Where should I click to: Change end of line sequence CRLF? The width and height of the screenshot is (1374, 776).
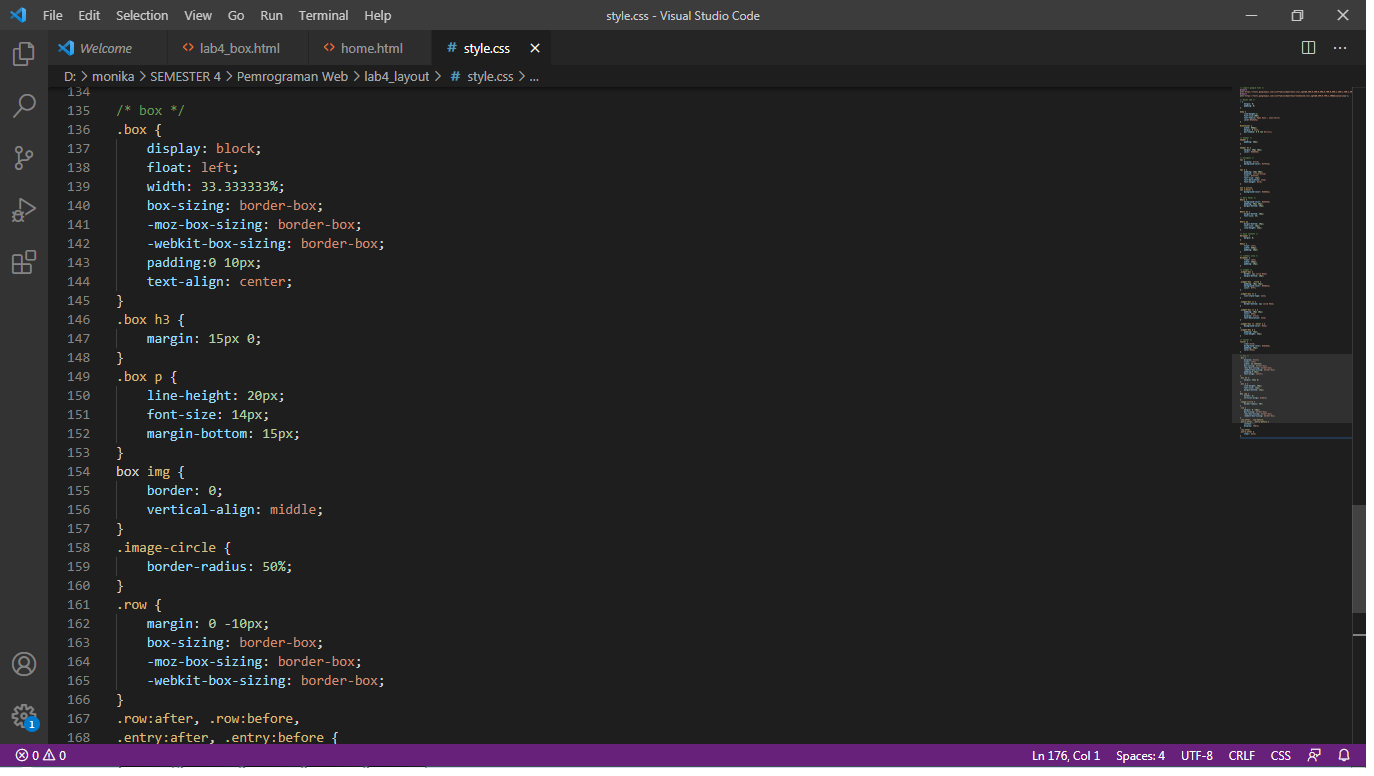[1242, 756]
